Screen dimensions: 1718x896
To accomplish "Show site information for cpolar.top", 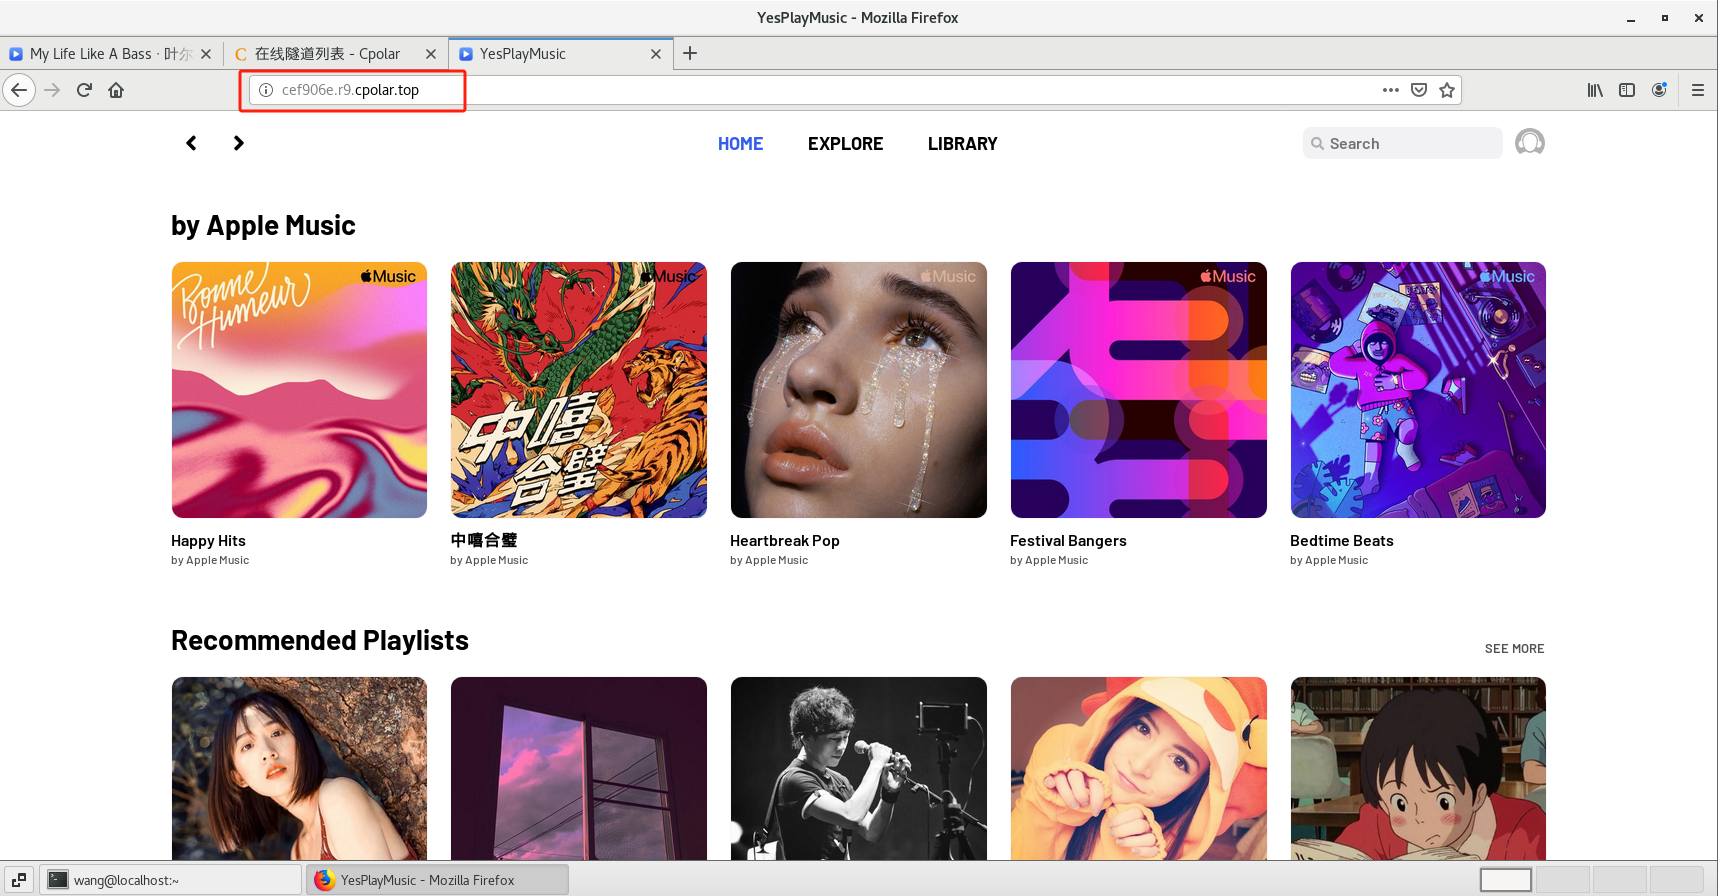I will click(266, 90).
